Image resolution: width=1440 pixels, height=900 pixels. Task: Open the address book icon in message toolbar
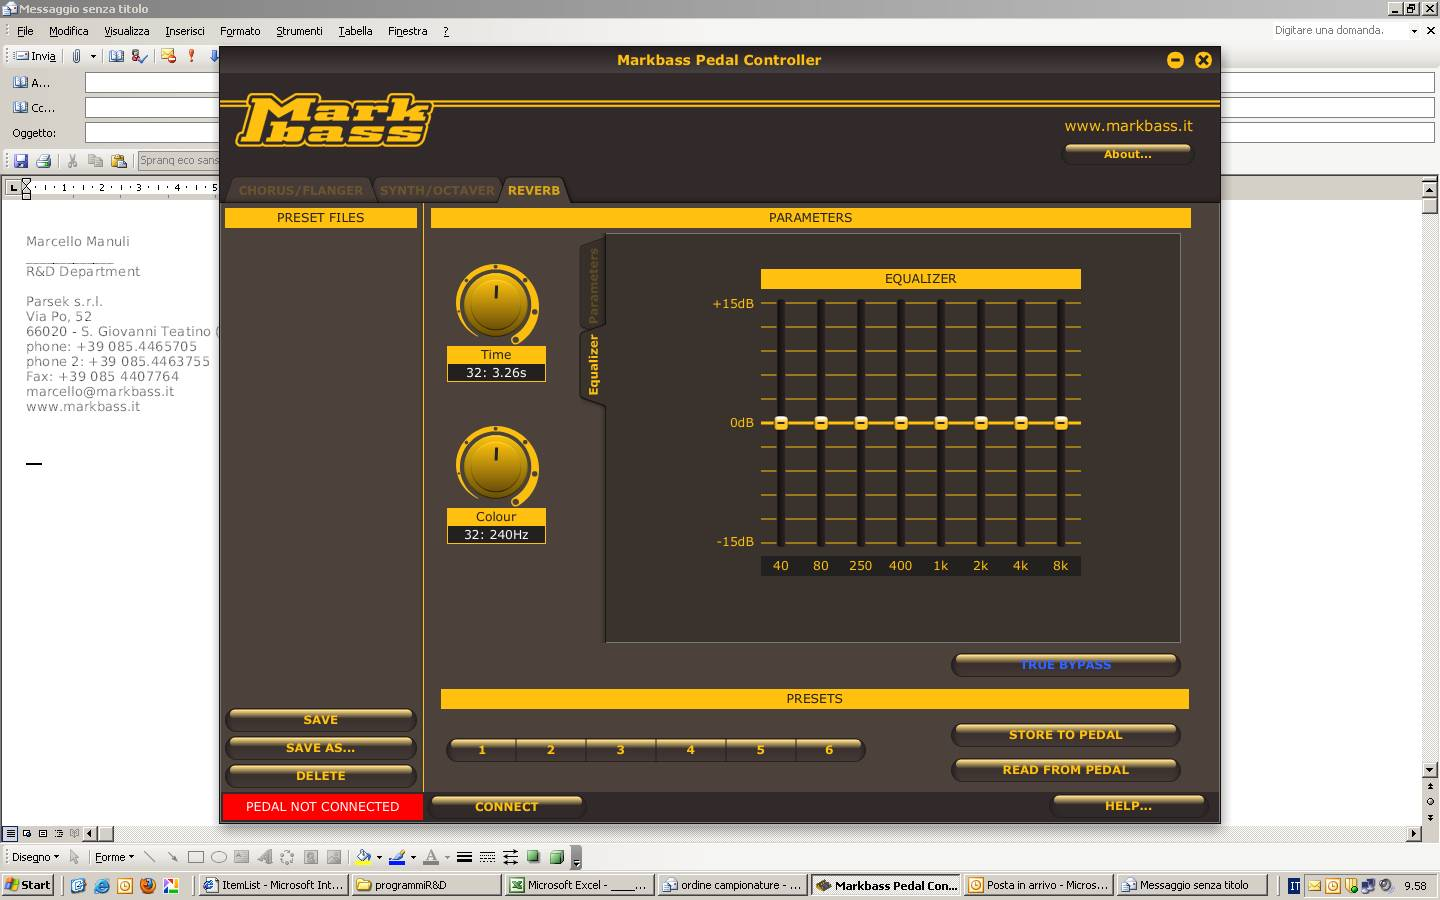117,56
